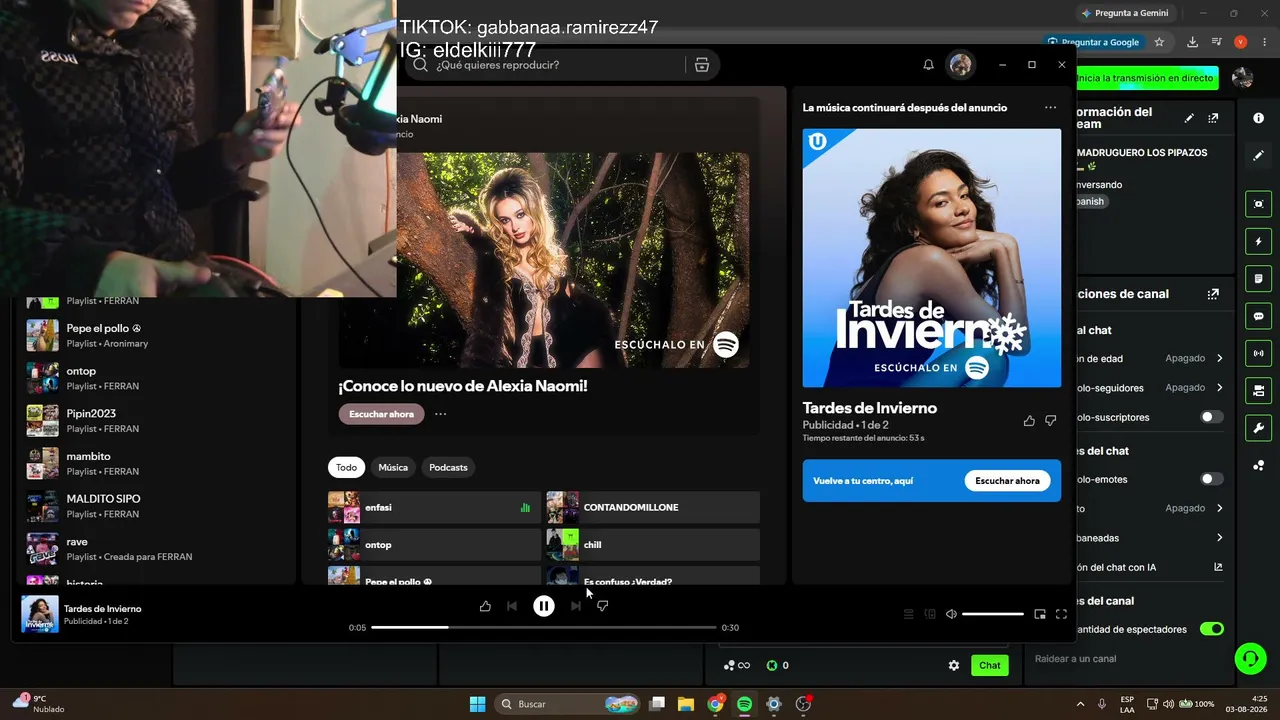1280x720 pixels.
Task: Click the taskbar Buscar search box
Action: click(568, 704)
